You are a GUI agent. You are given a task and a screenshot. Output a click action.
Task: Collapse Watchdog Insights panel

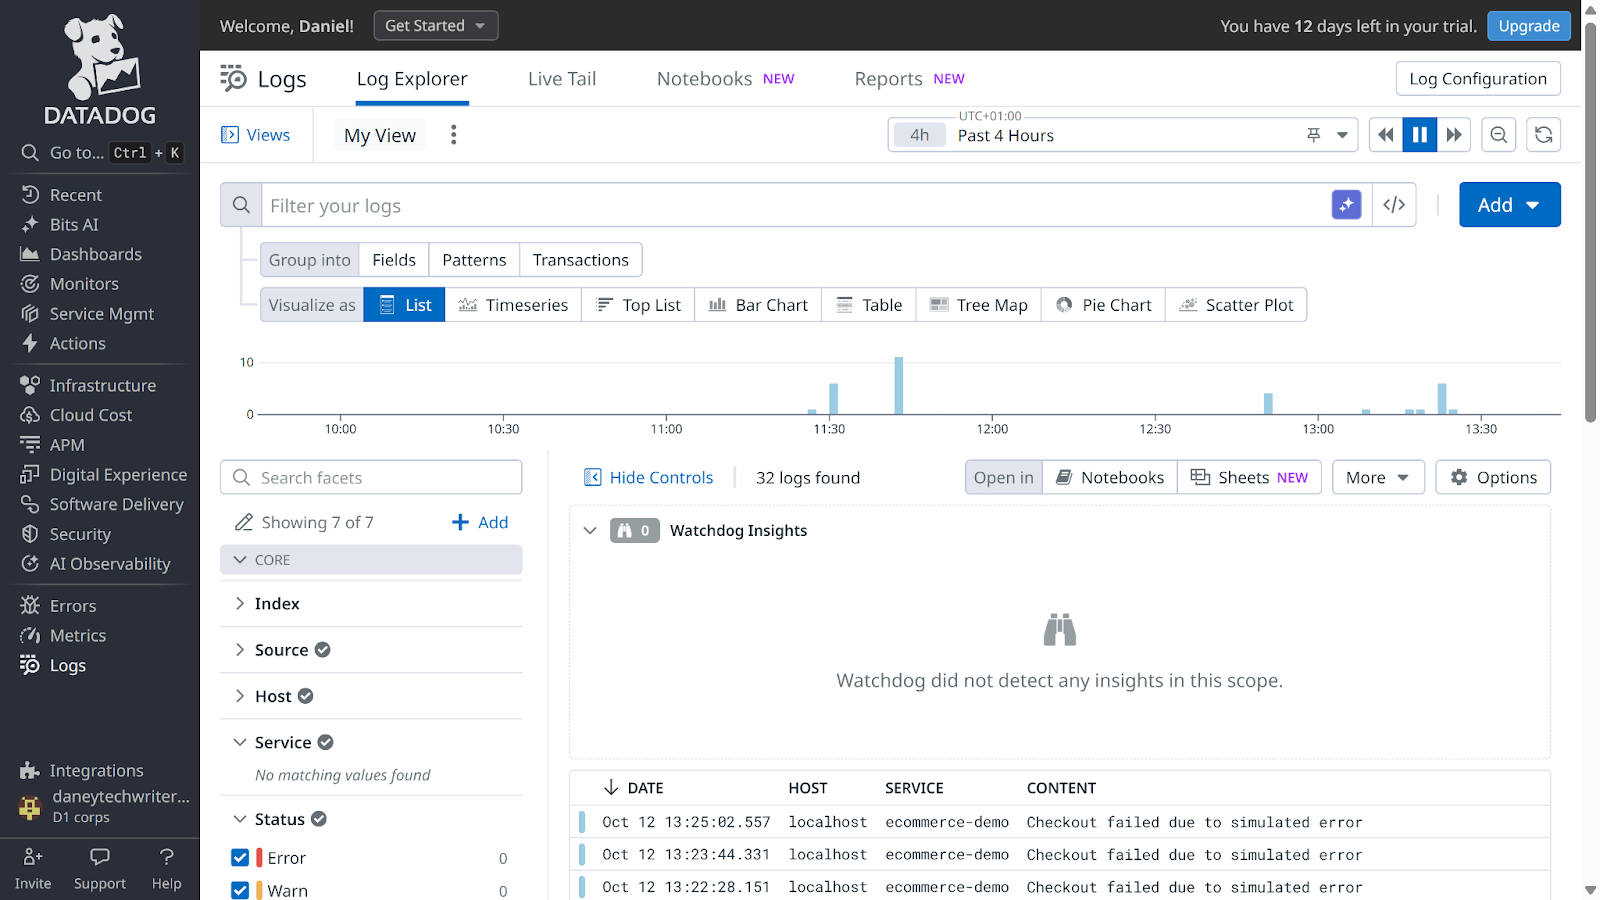[590, 531]
